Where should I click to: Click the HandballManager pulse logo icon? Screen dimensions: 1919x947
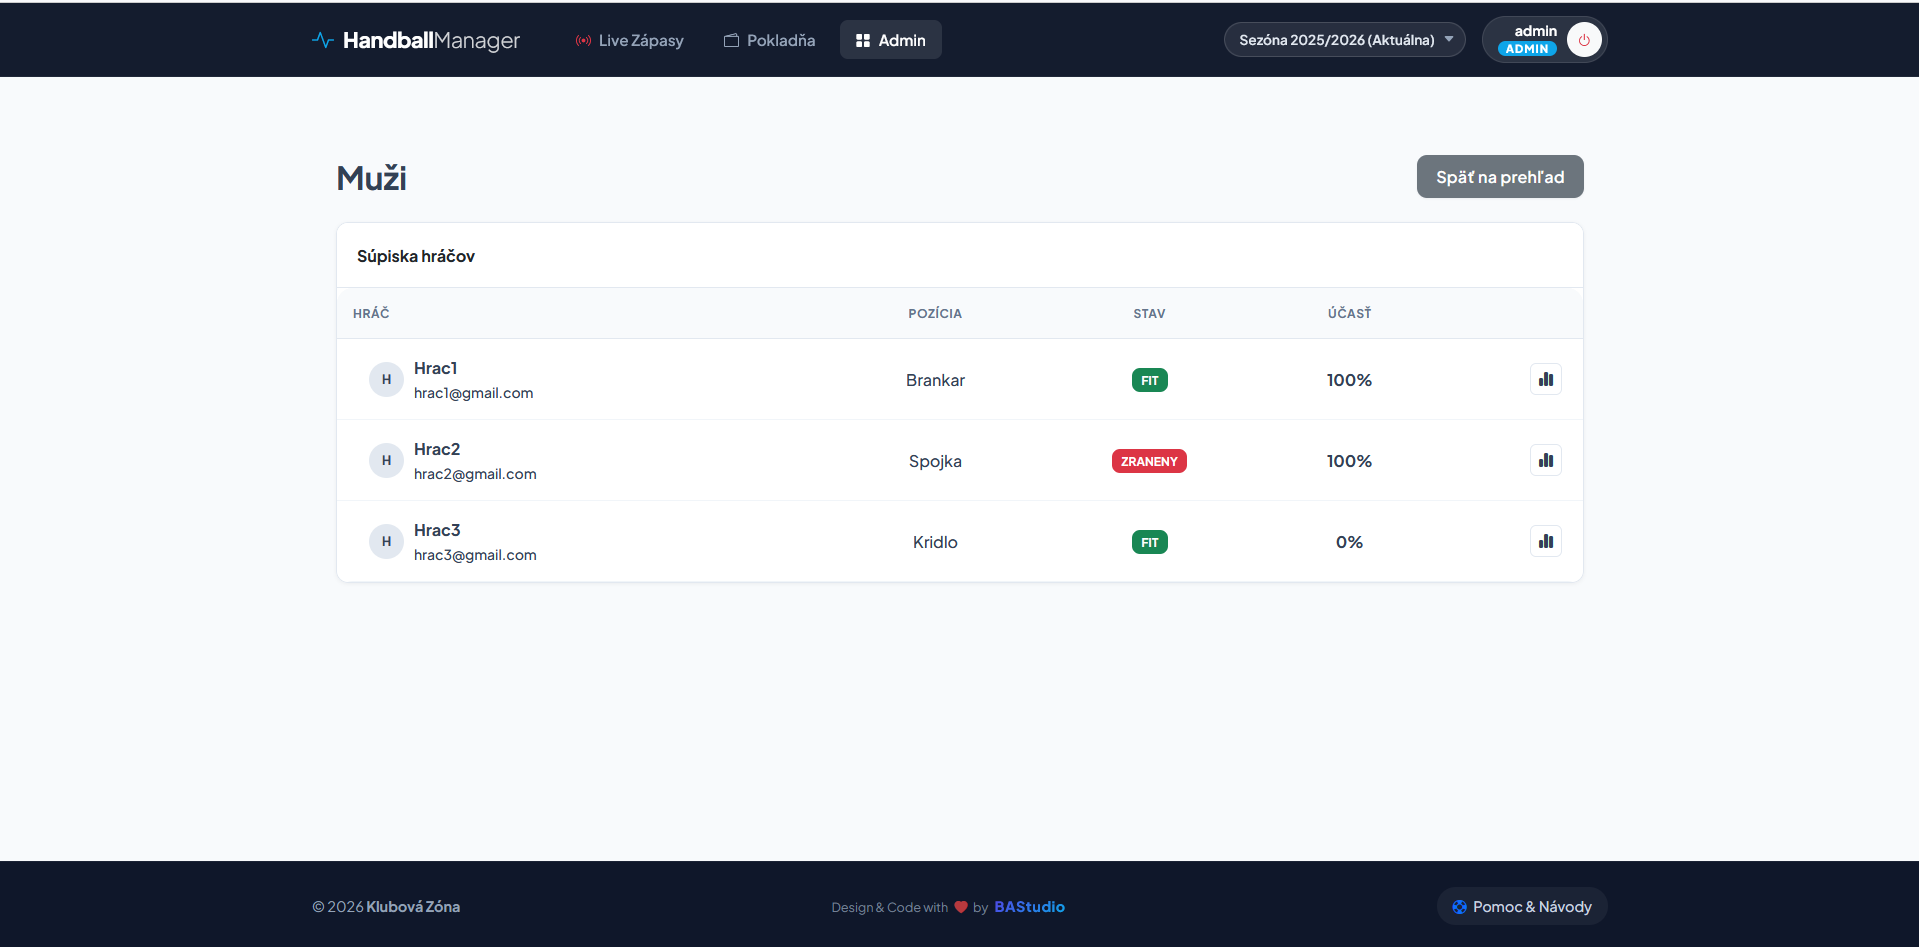coord(322,40)
